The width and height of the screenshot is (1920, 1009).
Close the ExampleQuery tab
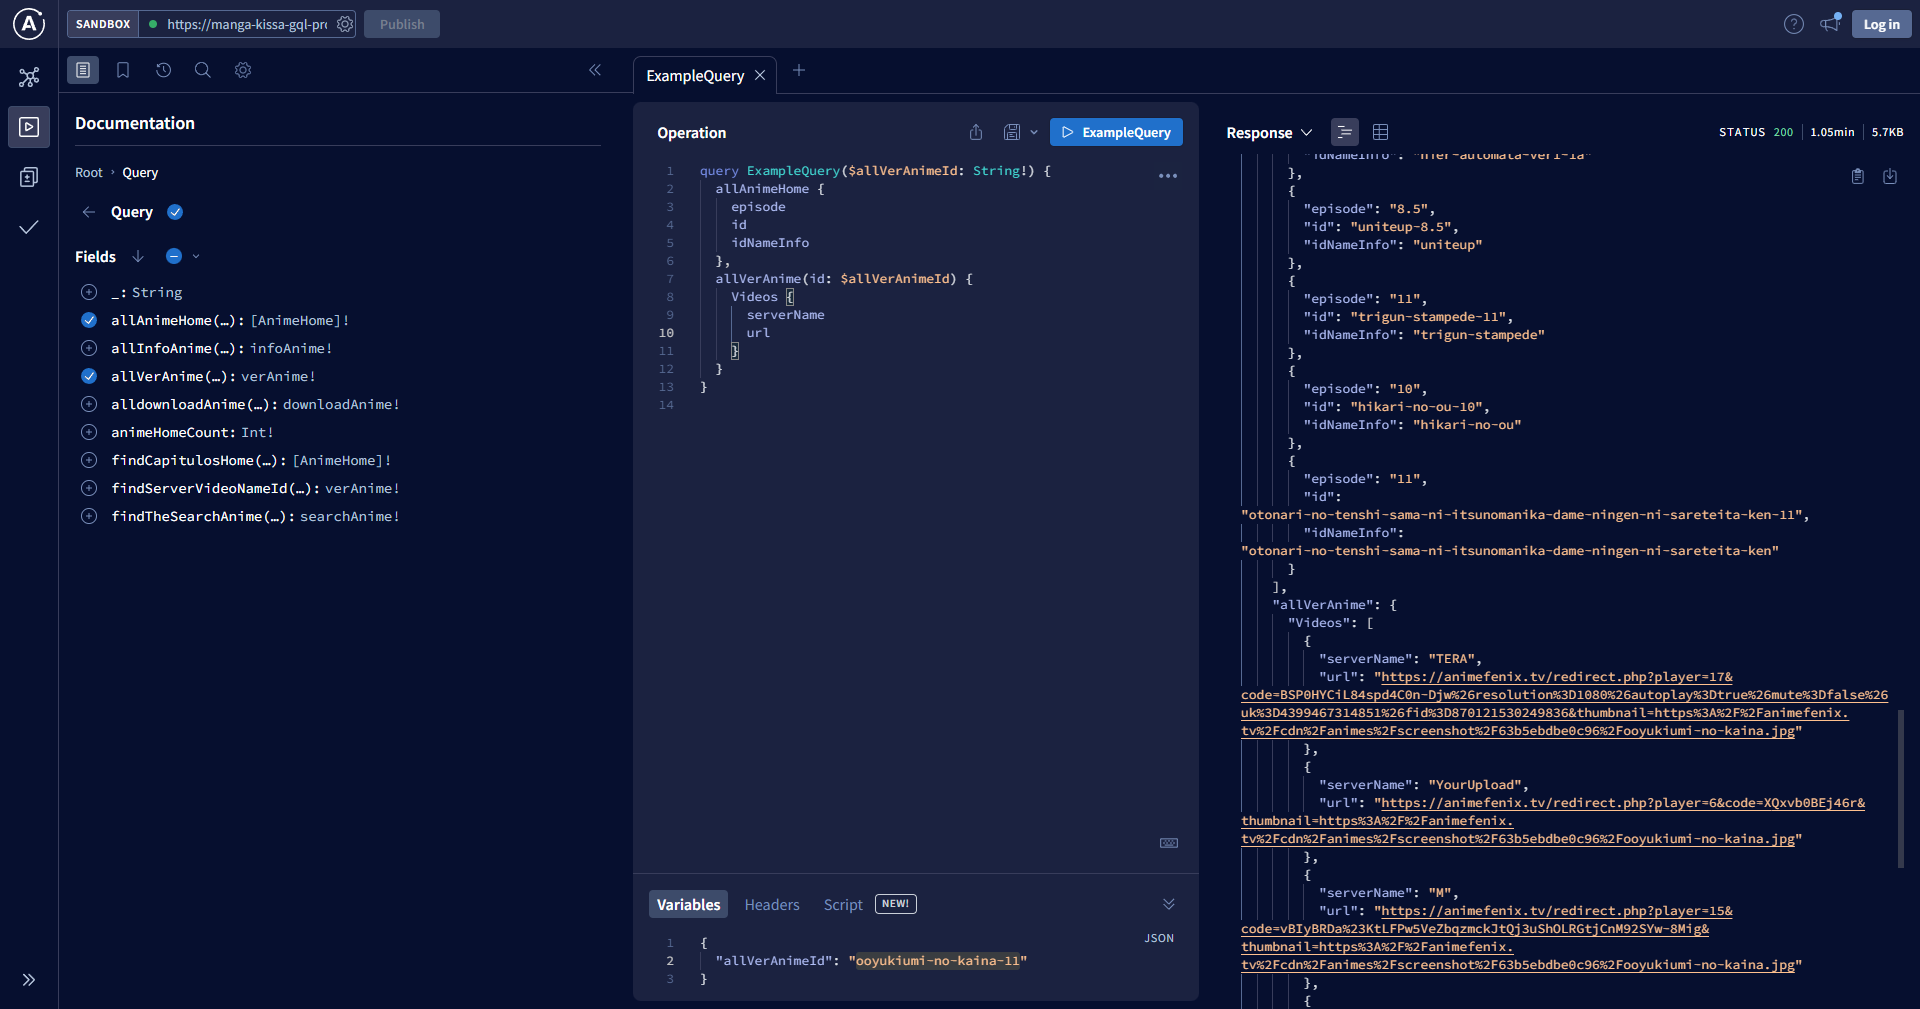(x=760, y=76)
